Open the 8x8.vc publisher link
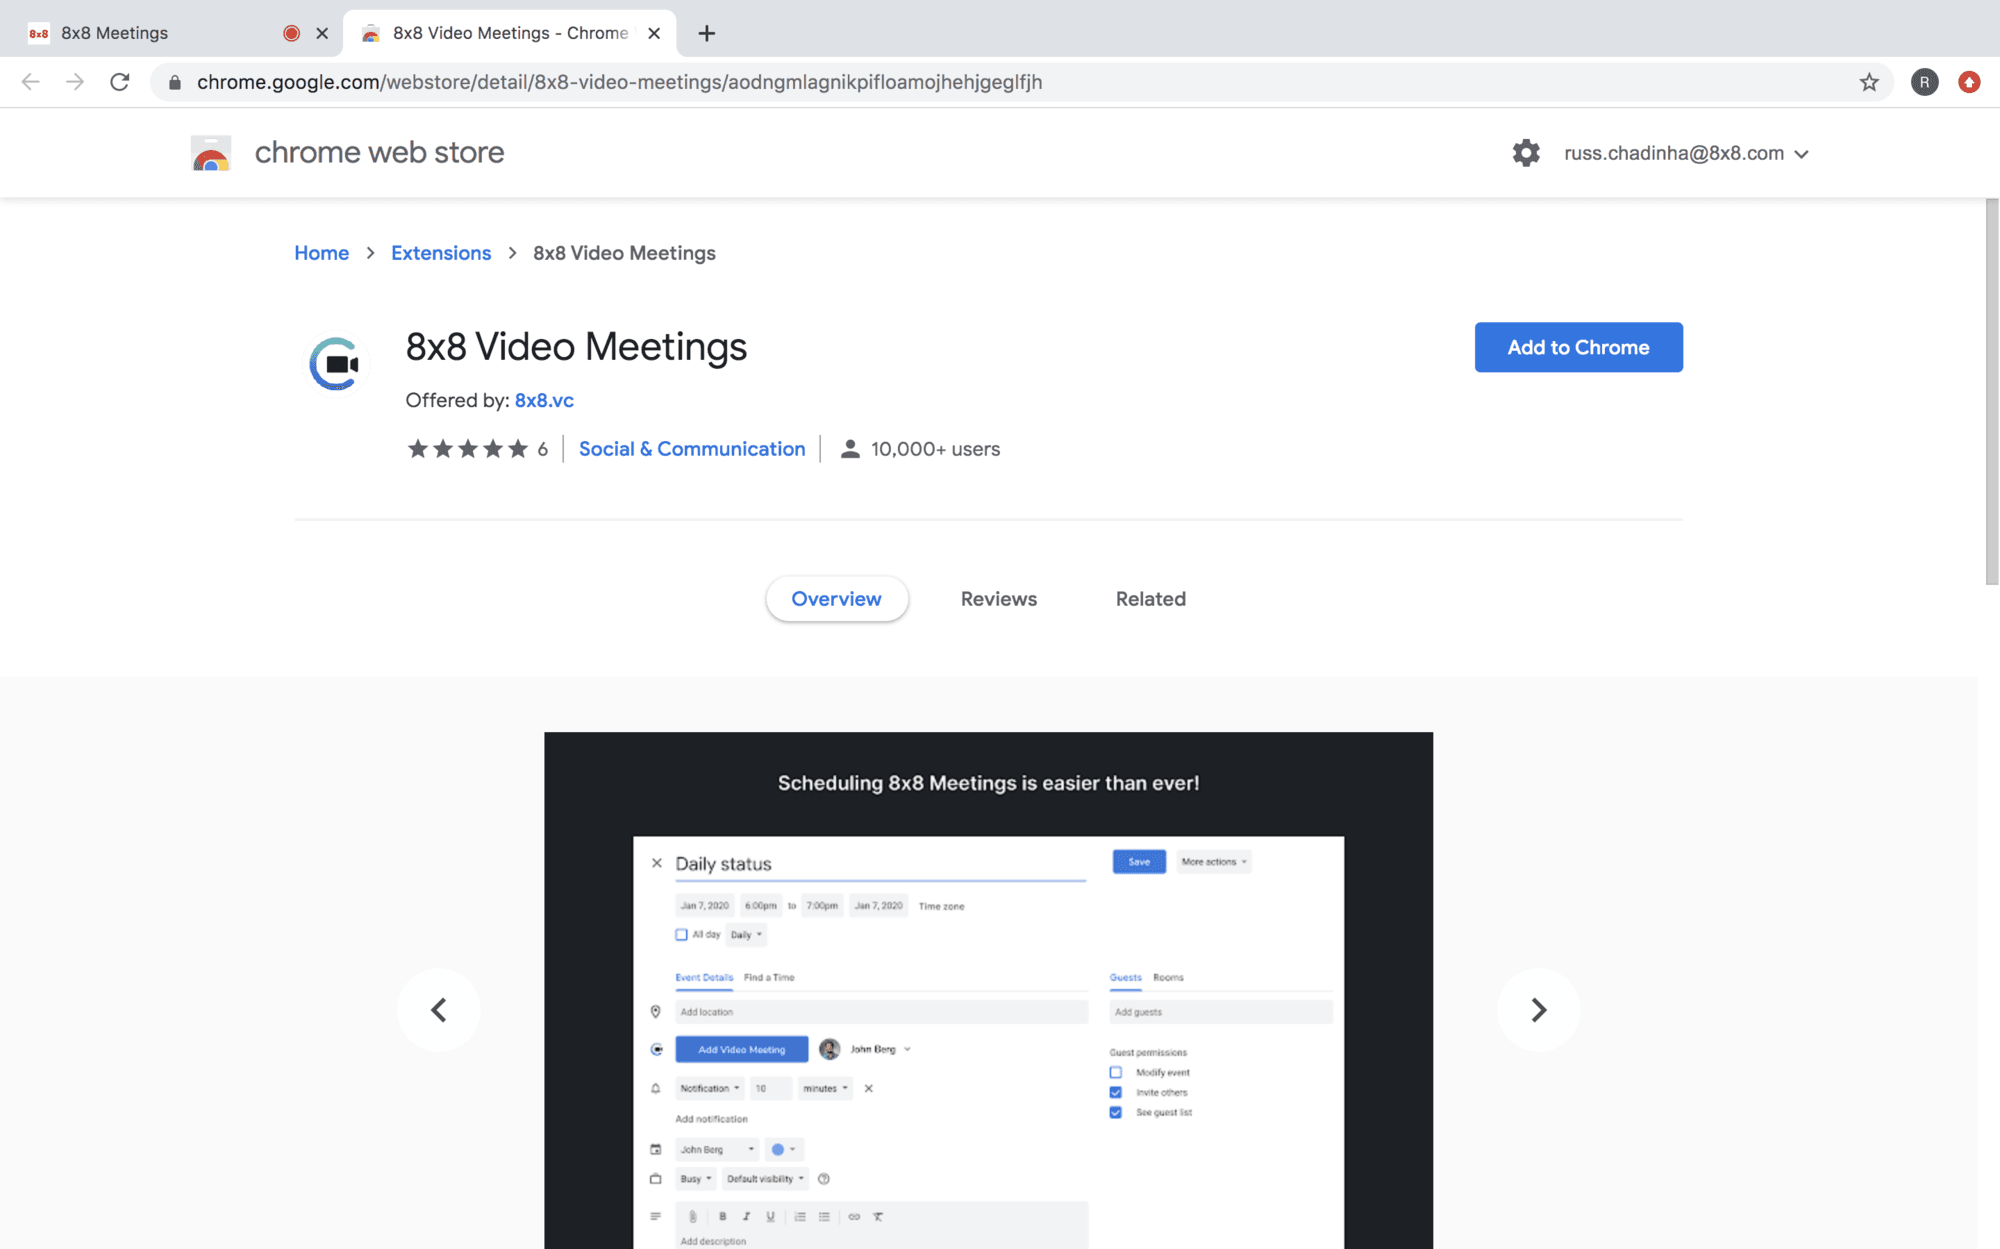The width and height of the screenshot is (2000, 1249). click(544, 400)
